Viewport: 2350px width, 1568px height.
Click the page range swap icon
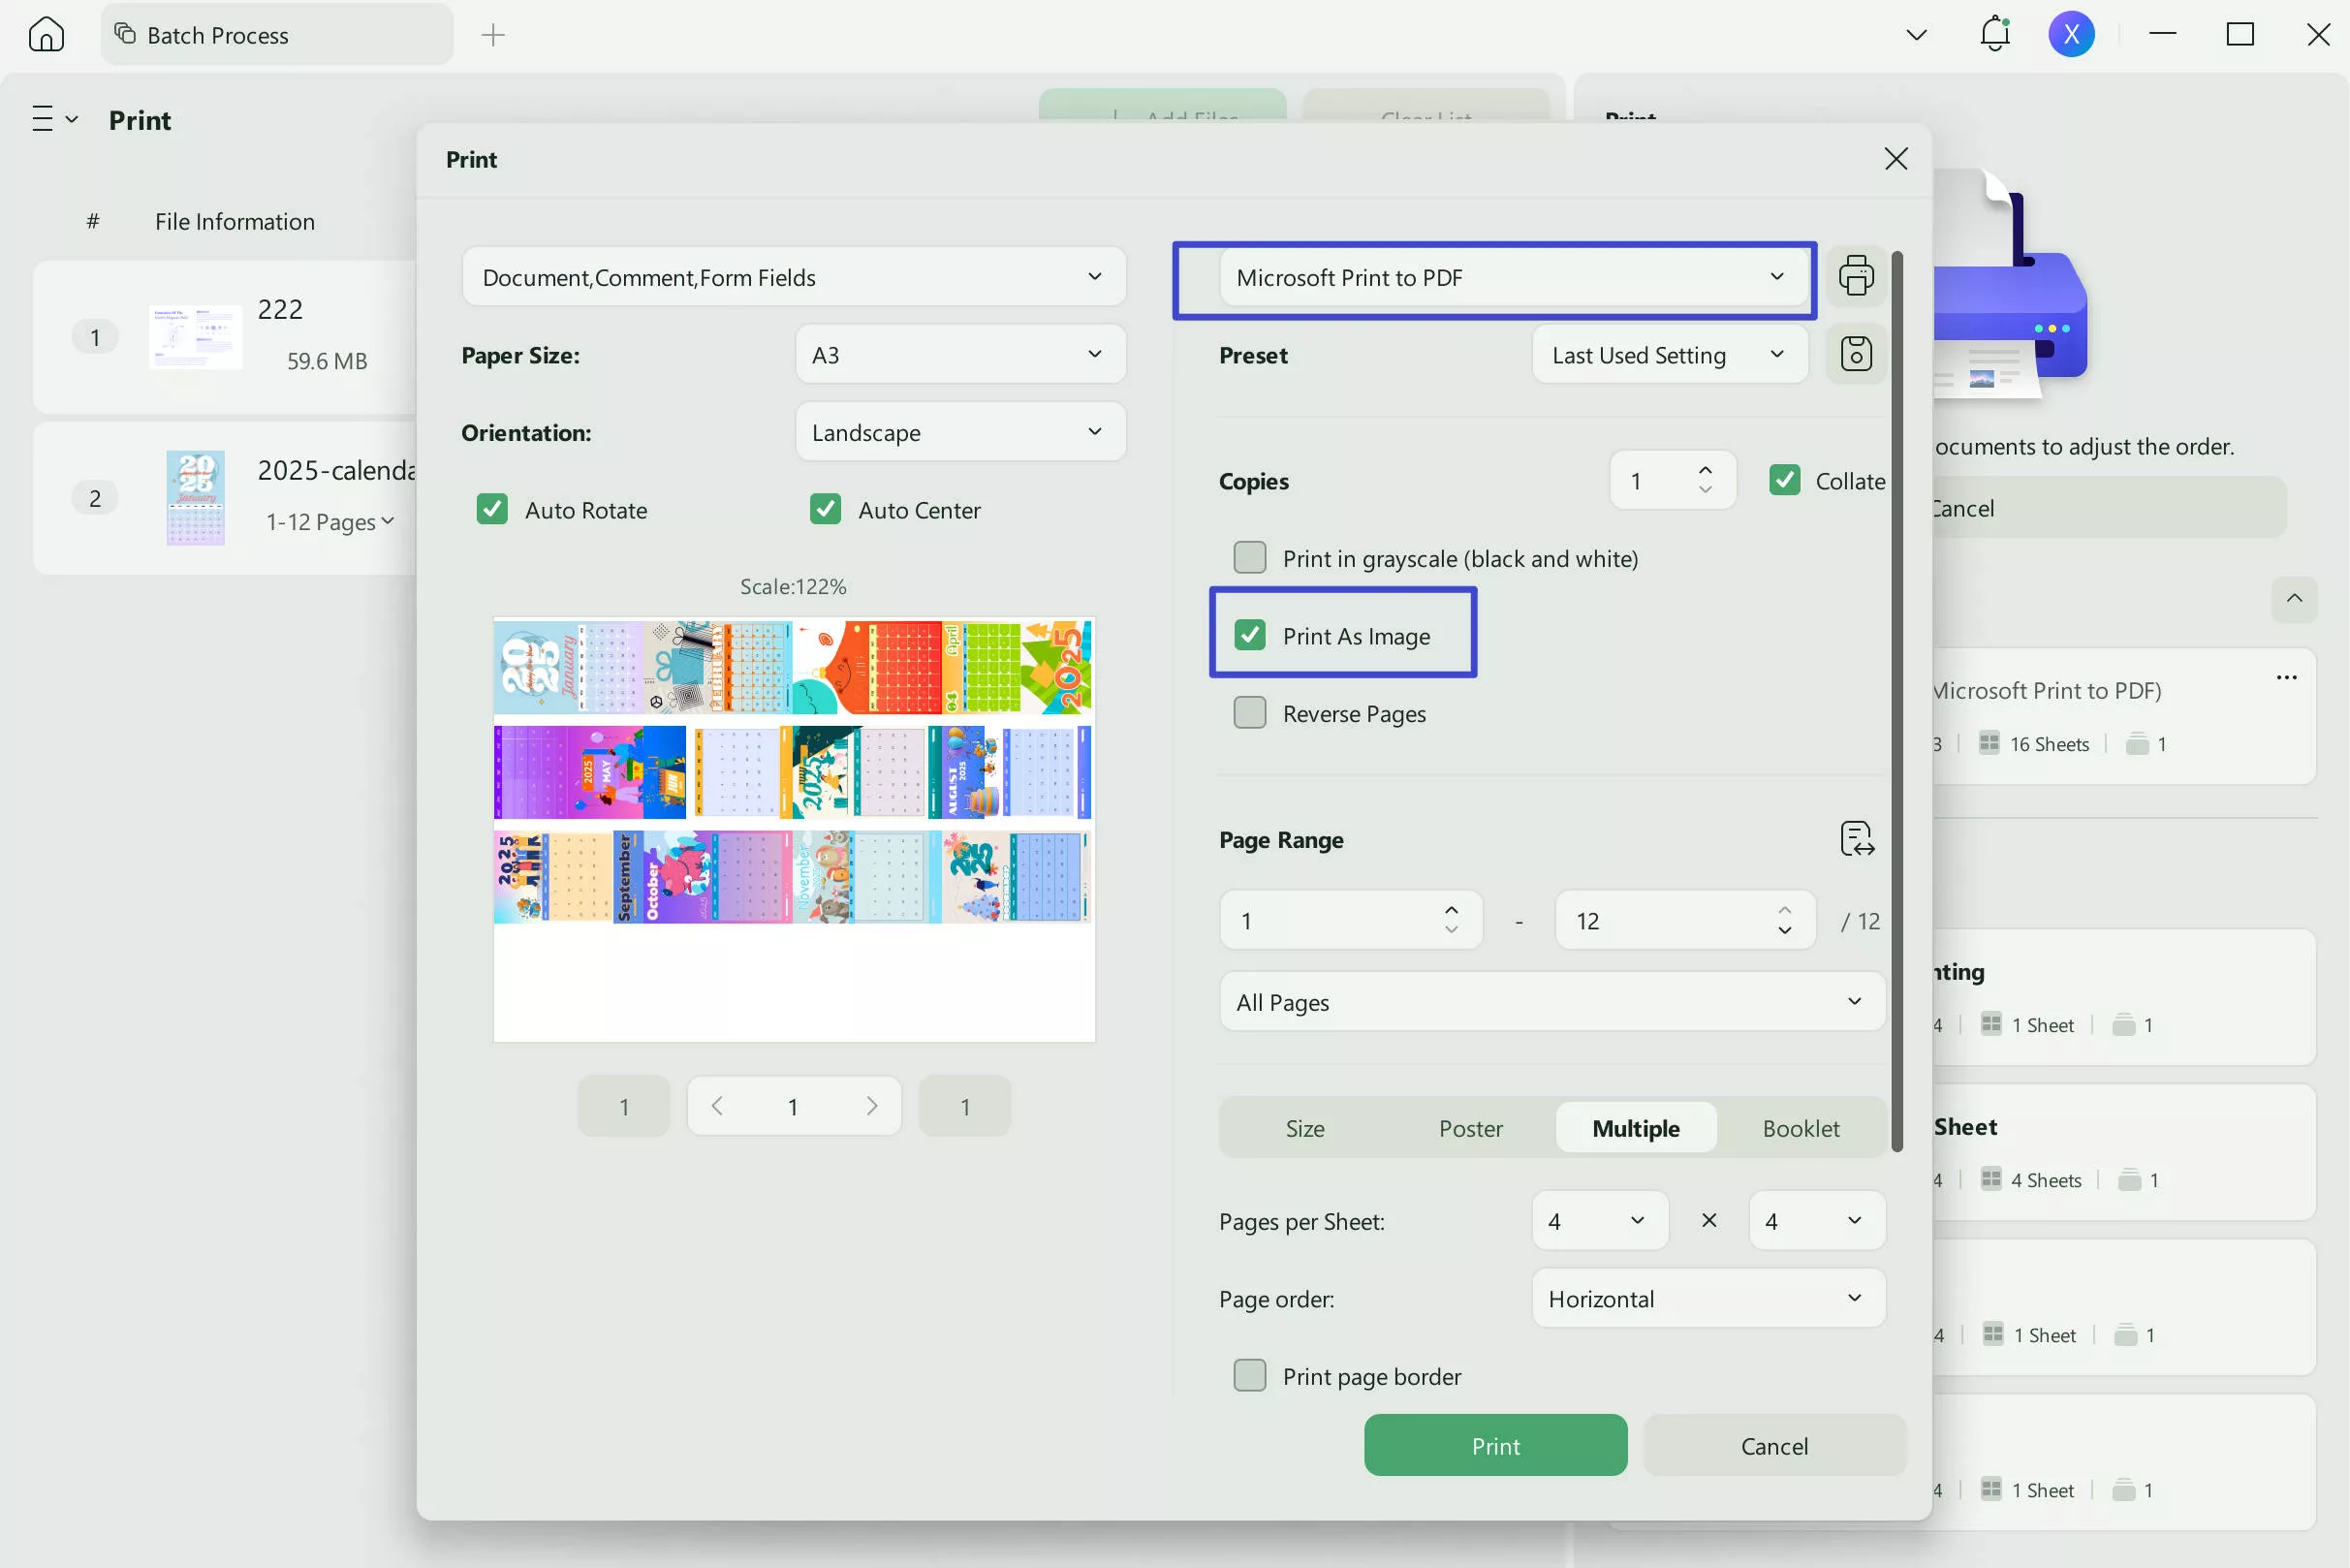tap(1856, 839)
